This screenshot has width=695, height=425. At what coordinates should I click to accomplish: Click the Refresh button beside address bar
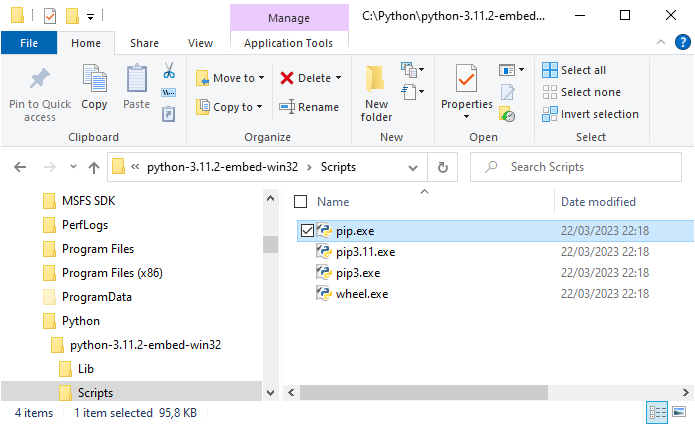[x=443, y=167]
